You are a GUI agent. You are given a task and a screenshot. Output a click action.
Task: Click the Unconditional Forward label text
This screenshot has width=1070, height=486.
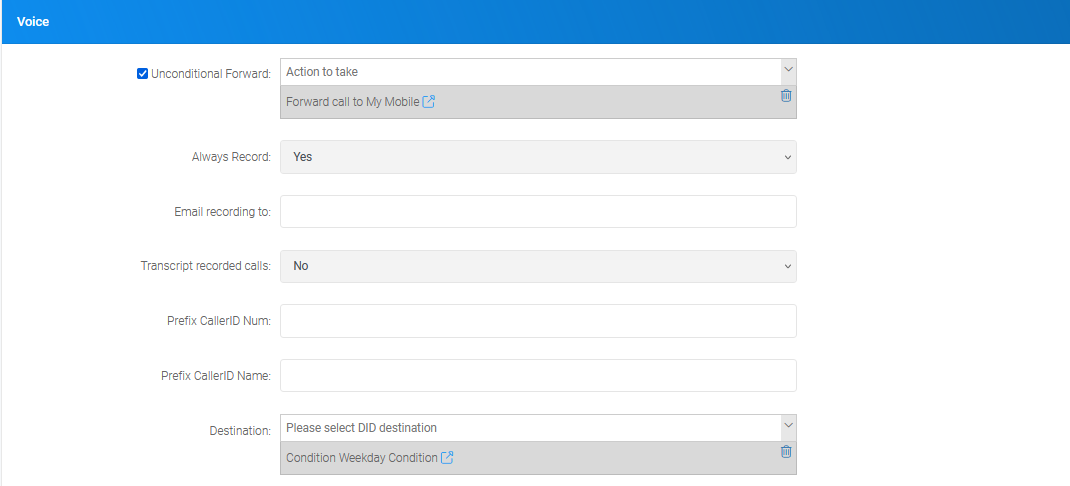[211, 74]
